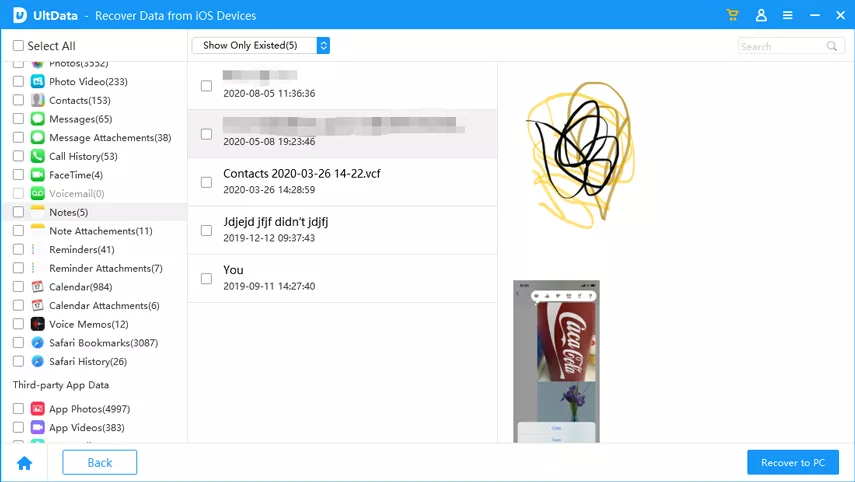Click the Recover to PC button

click(x=793, y=463)
